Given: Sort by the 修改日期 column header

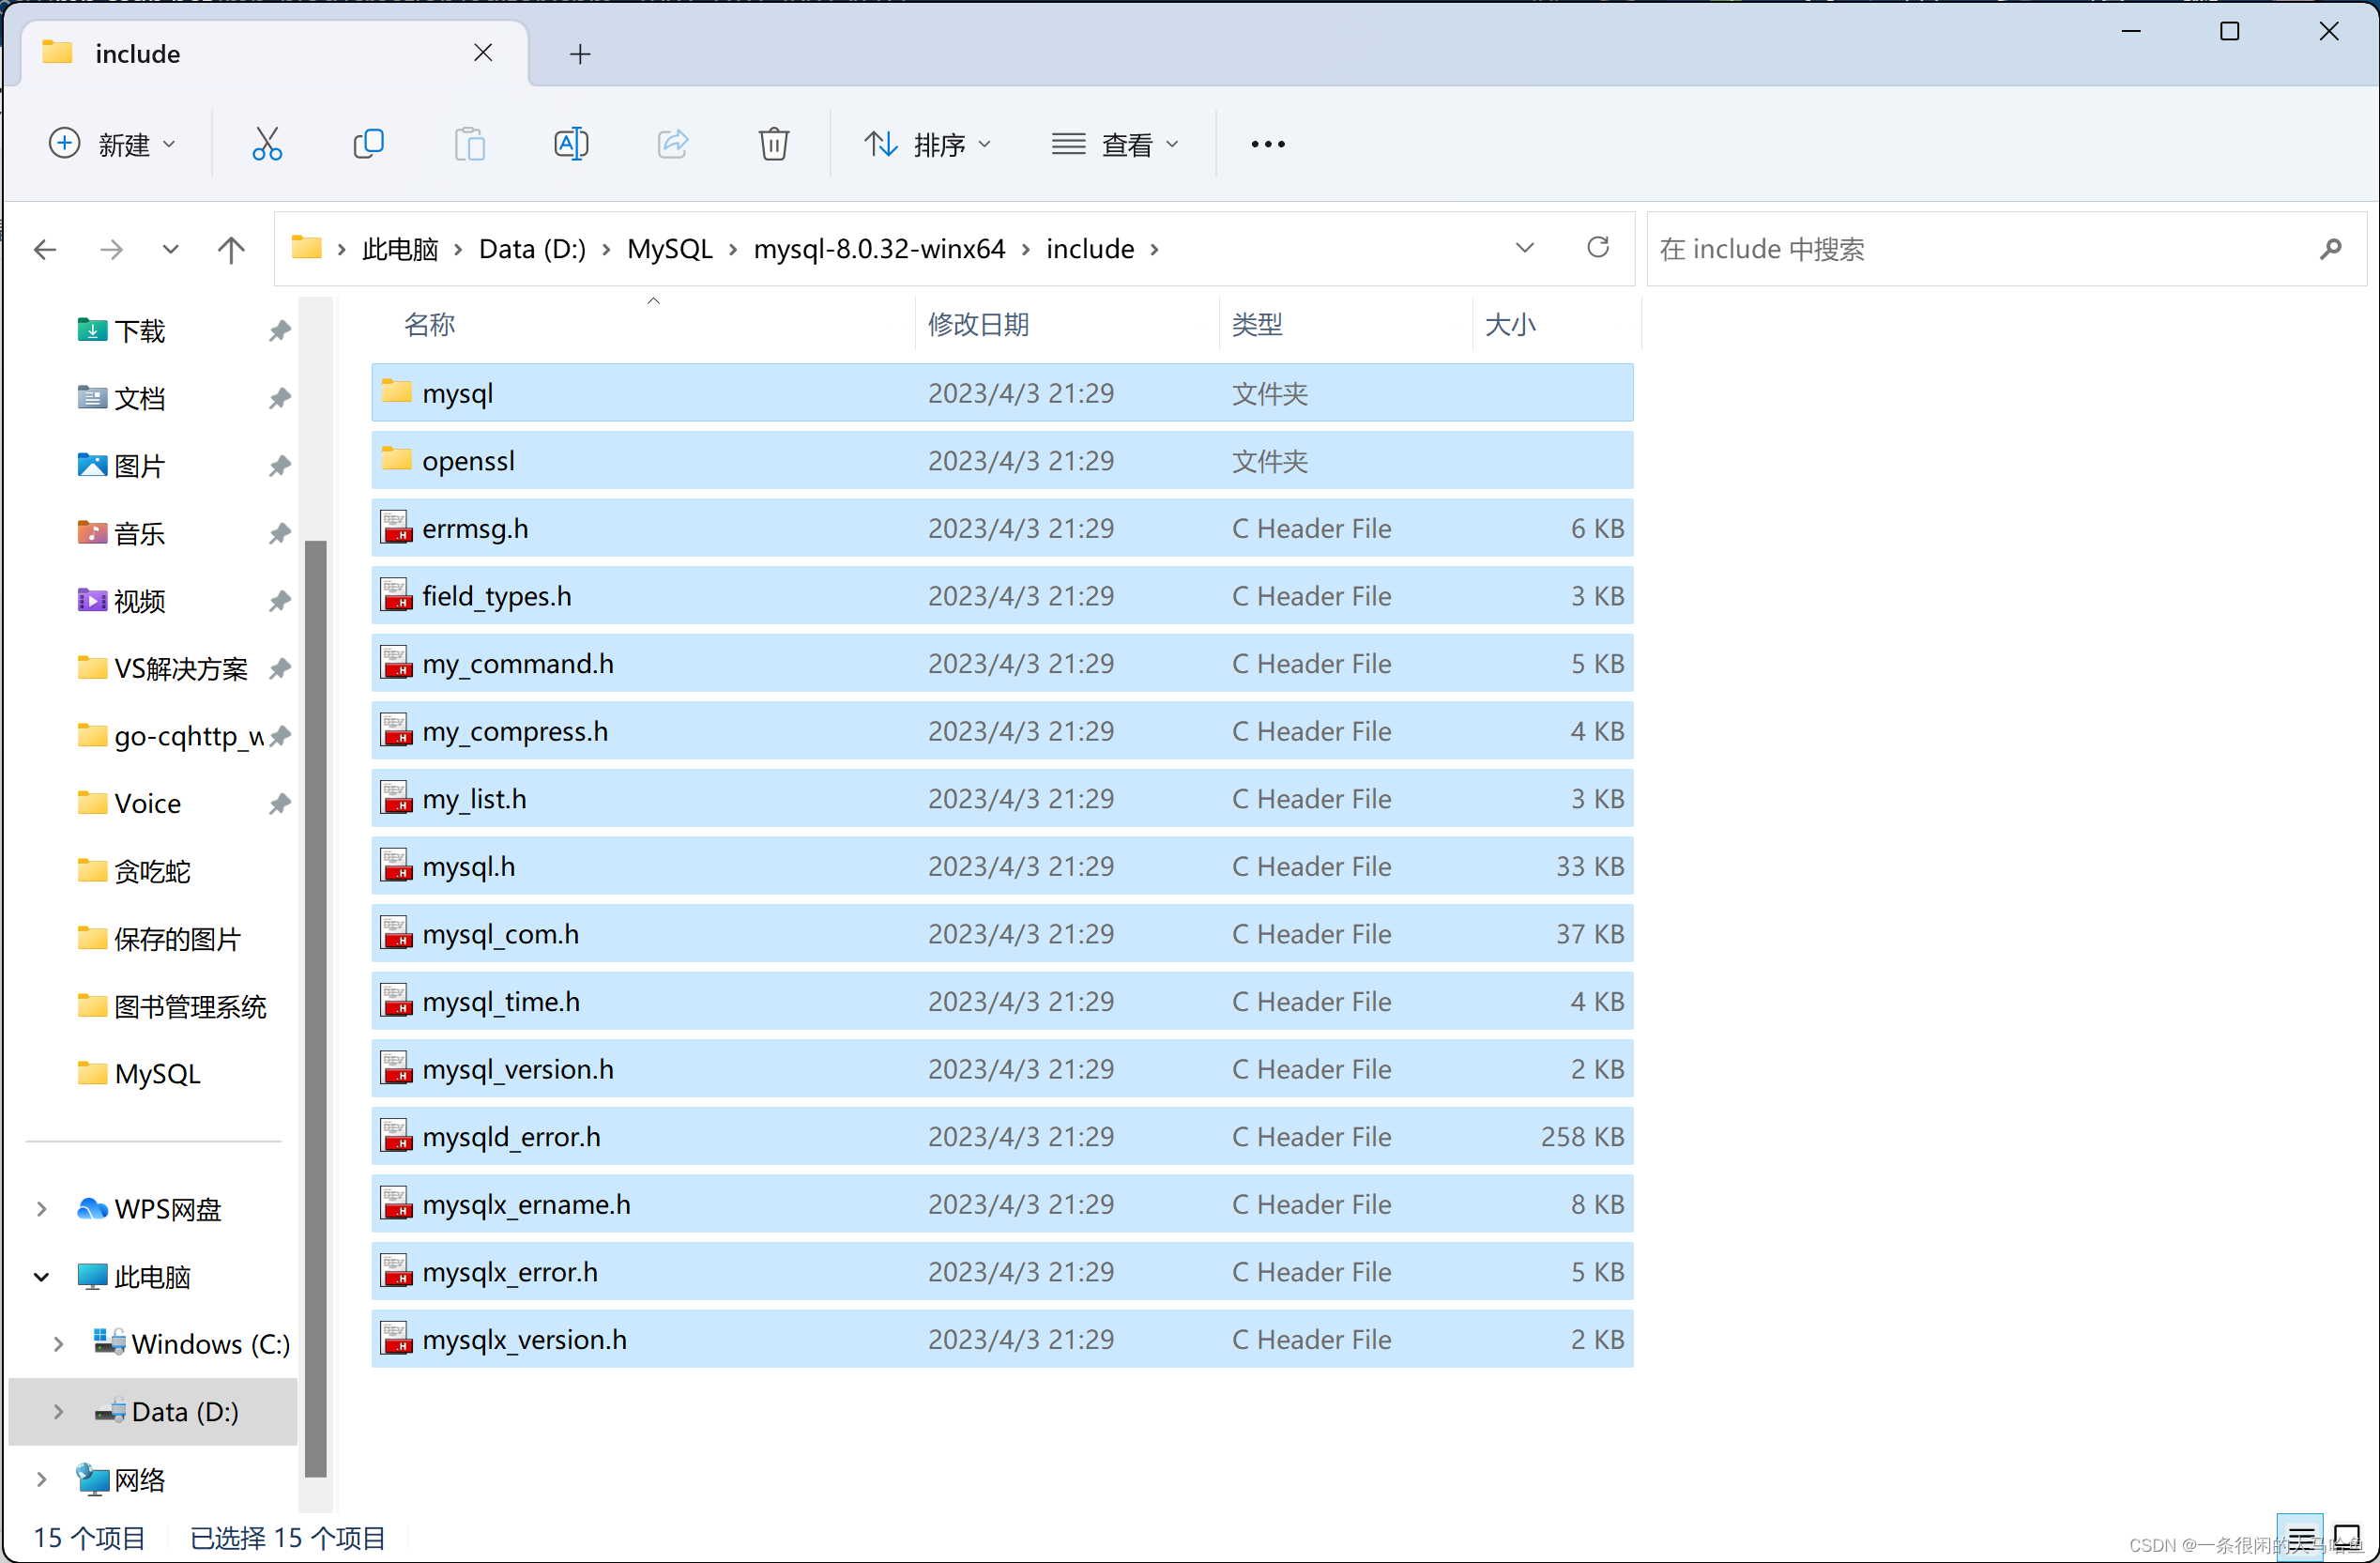Looking at the screenshot, I should pyautogui.click(x=978, y=324).
